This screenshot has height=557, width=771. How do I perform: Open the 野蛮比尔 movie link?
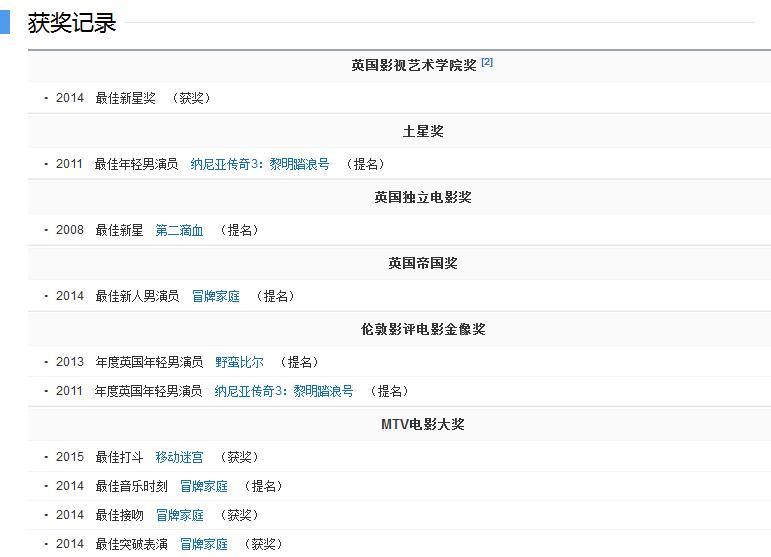(239, 362)
